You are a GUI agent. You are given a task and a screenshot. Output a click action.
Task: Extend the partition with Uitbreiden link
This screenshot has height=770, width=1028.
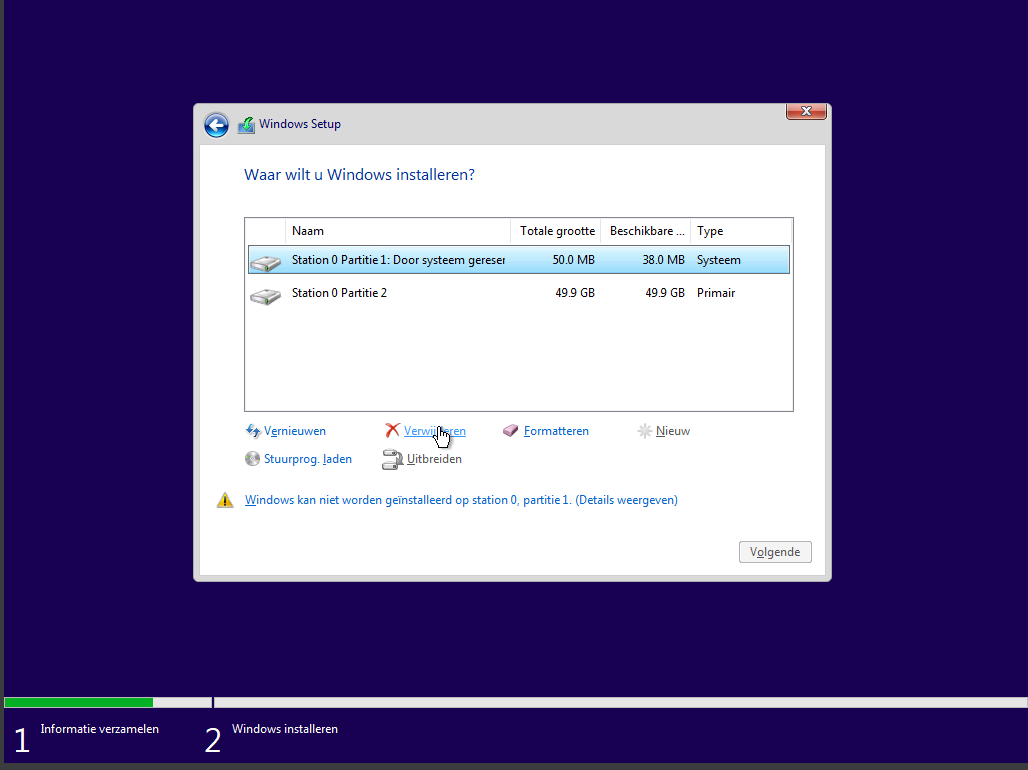(x=434, y=459)
